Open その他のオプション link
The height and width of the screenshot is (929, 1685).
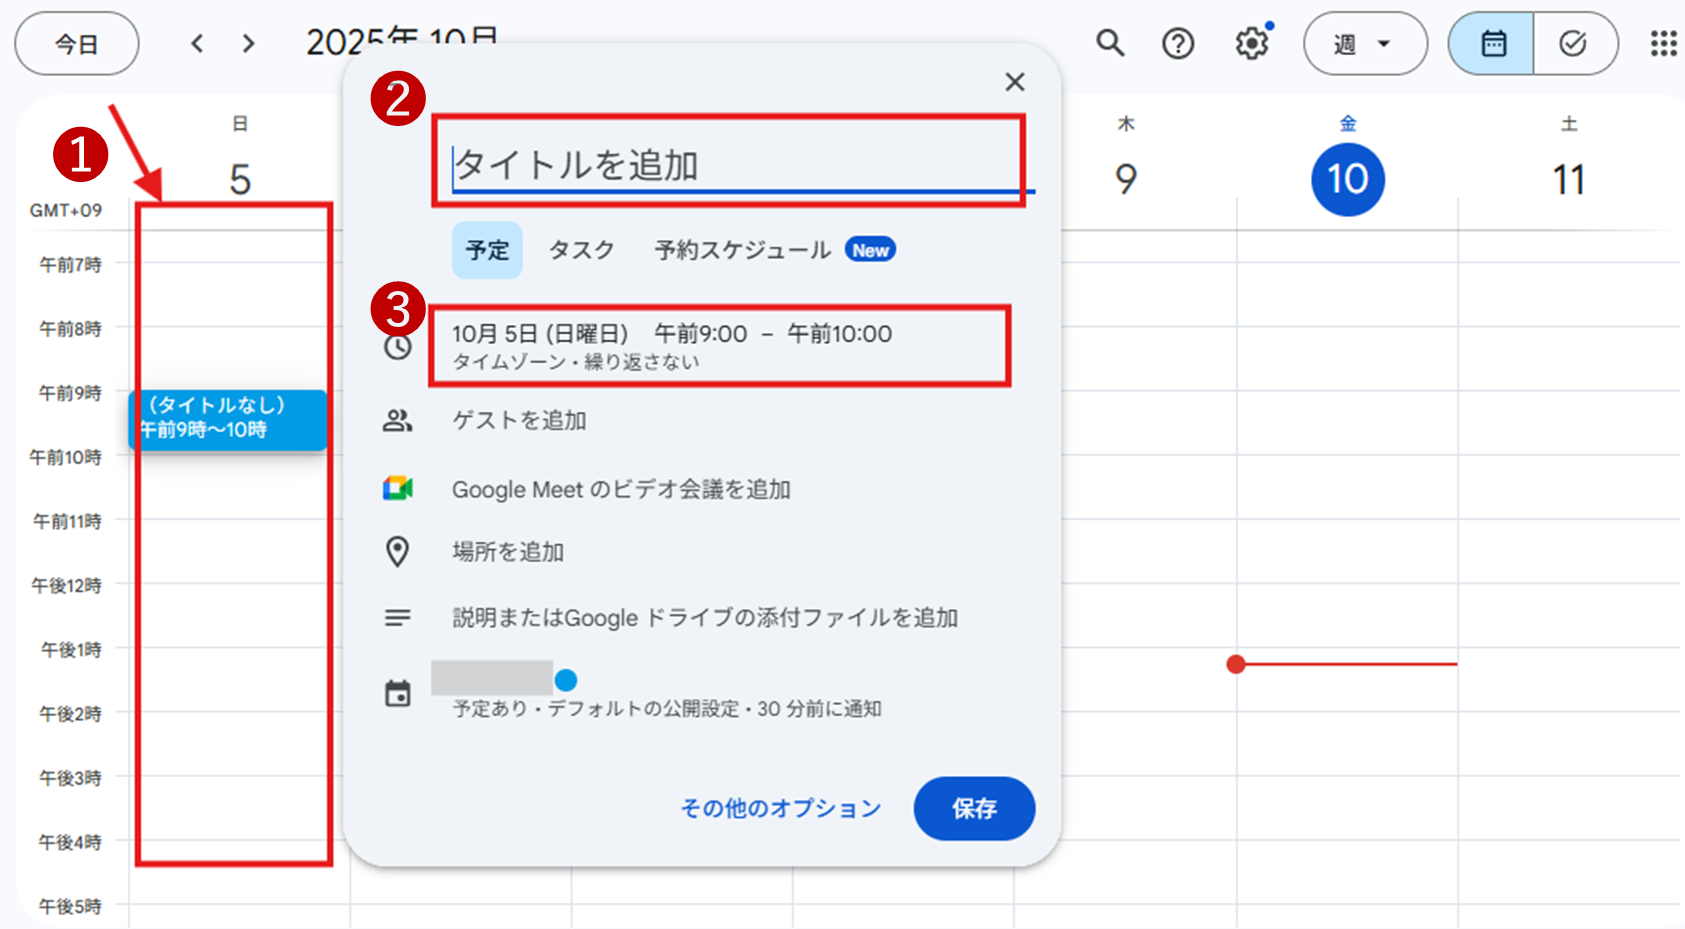pyautogui.click(x=780, y=808)
